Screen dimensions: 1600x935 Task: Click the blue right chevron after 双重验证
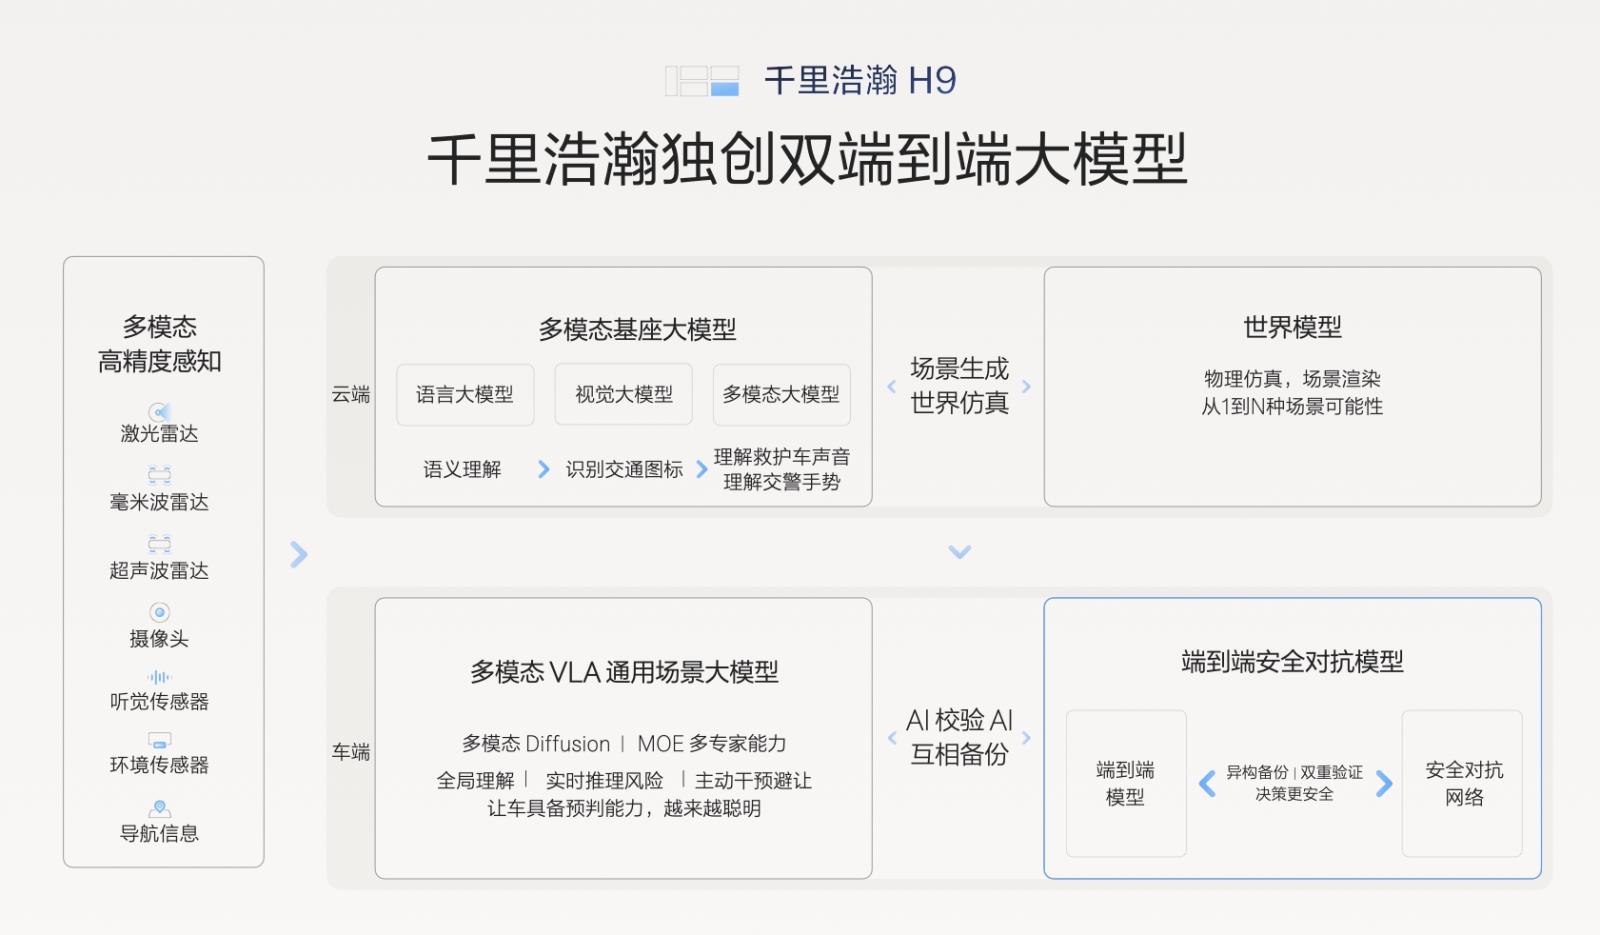(1384, 783)
